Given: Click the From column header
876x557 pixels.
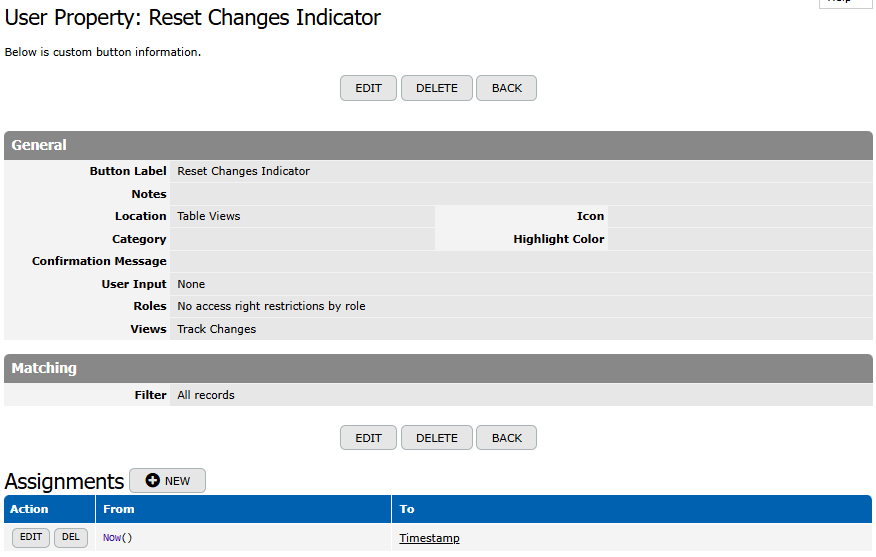Looking at the screenshot, I should (118, 509).
